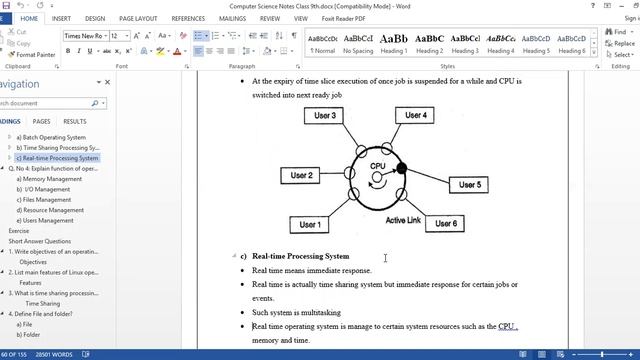Click the Format Painter button
Viewport: 640px width, 360px height.
pos(31,55)
